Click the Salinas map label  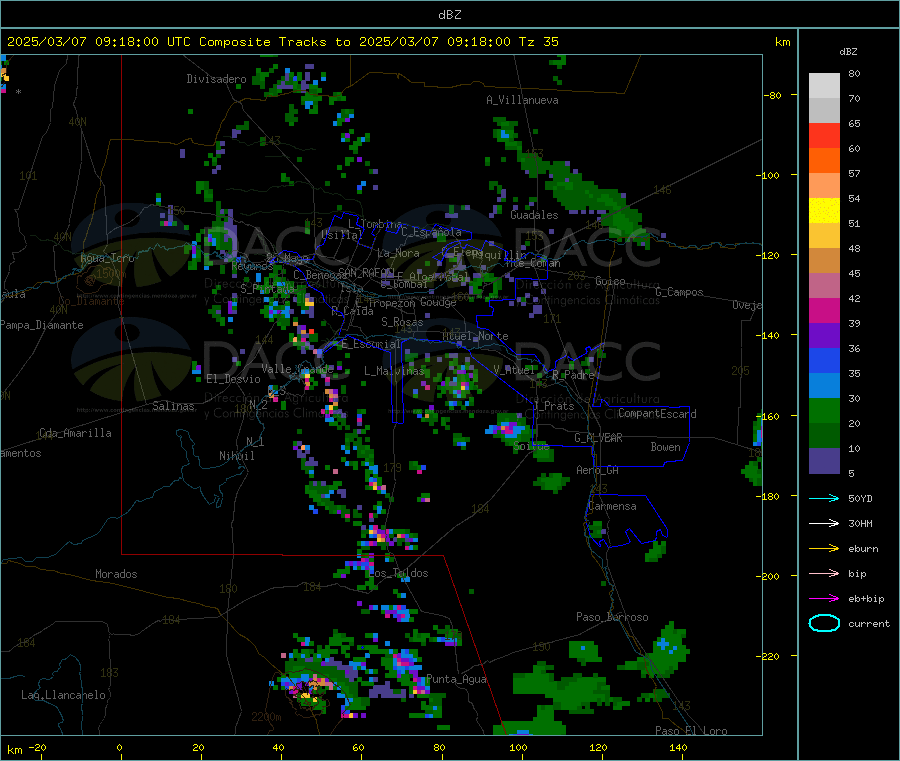click(173, 406)
